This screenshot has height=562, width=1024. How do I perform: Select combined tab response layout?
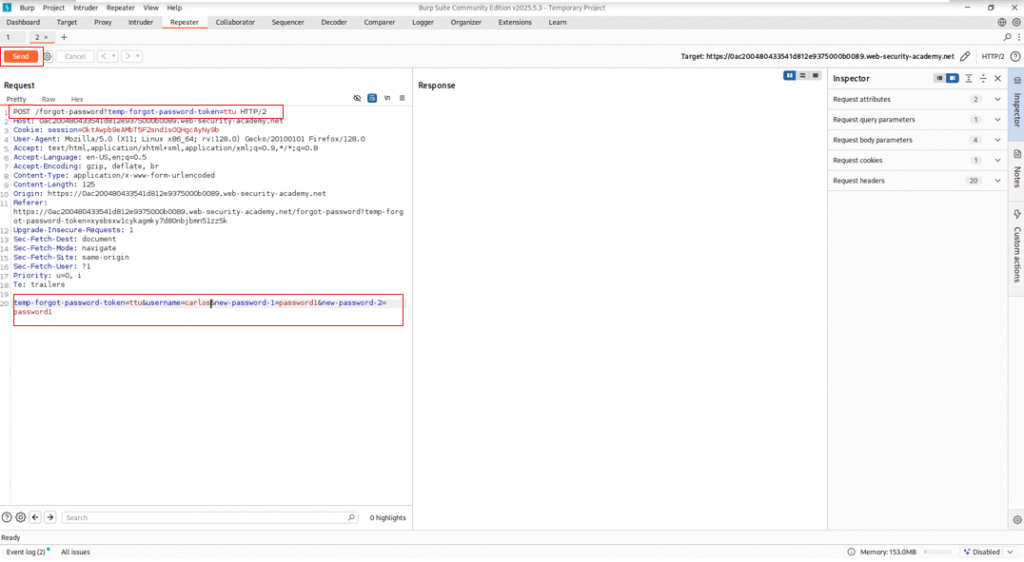tap(815, 76)
